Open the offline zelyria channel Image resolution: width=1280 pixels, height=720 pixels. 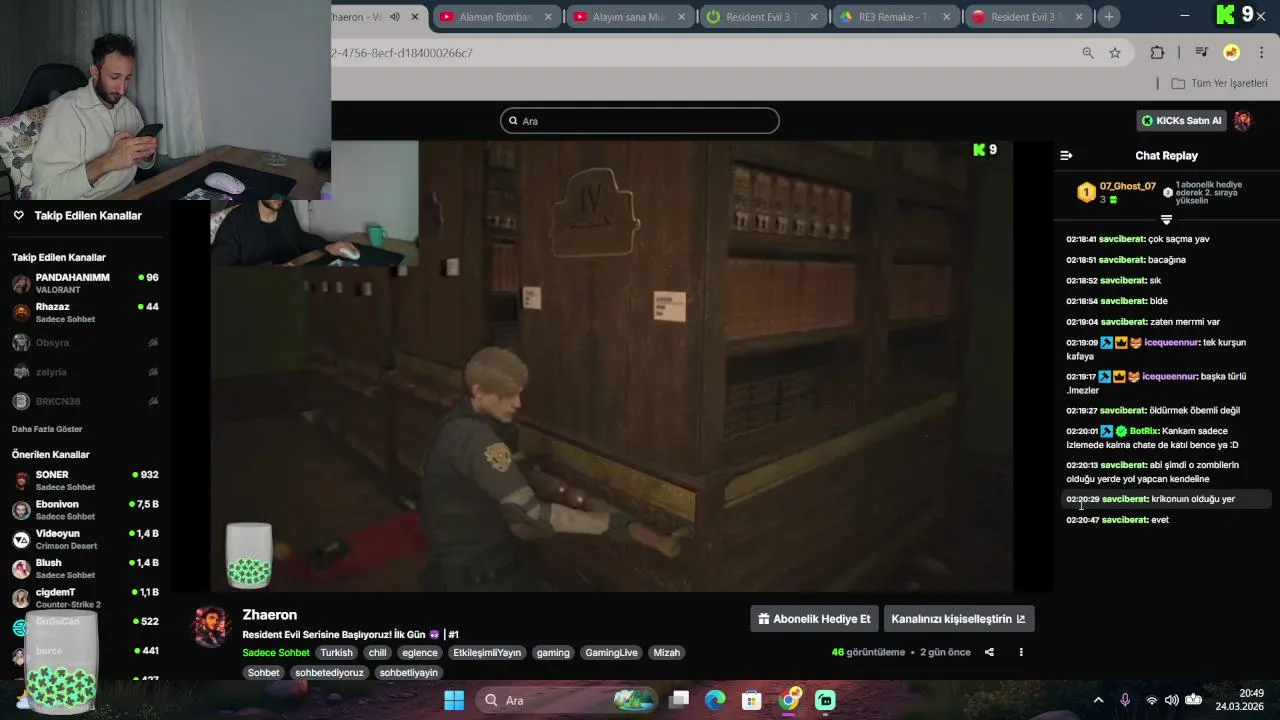(85, 372)
